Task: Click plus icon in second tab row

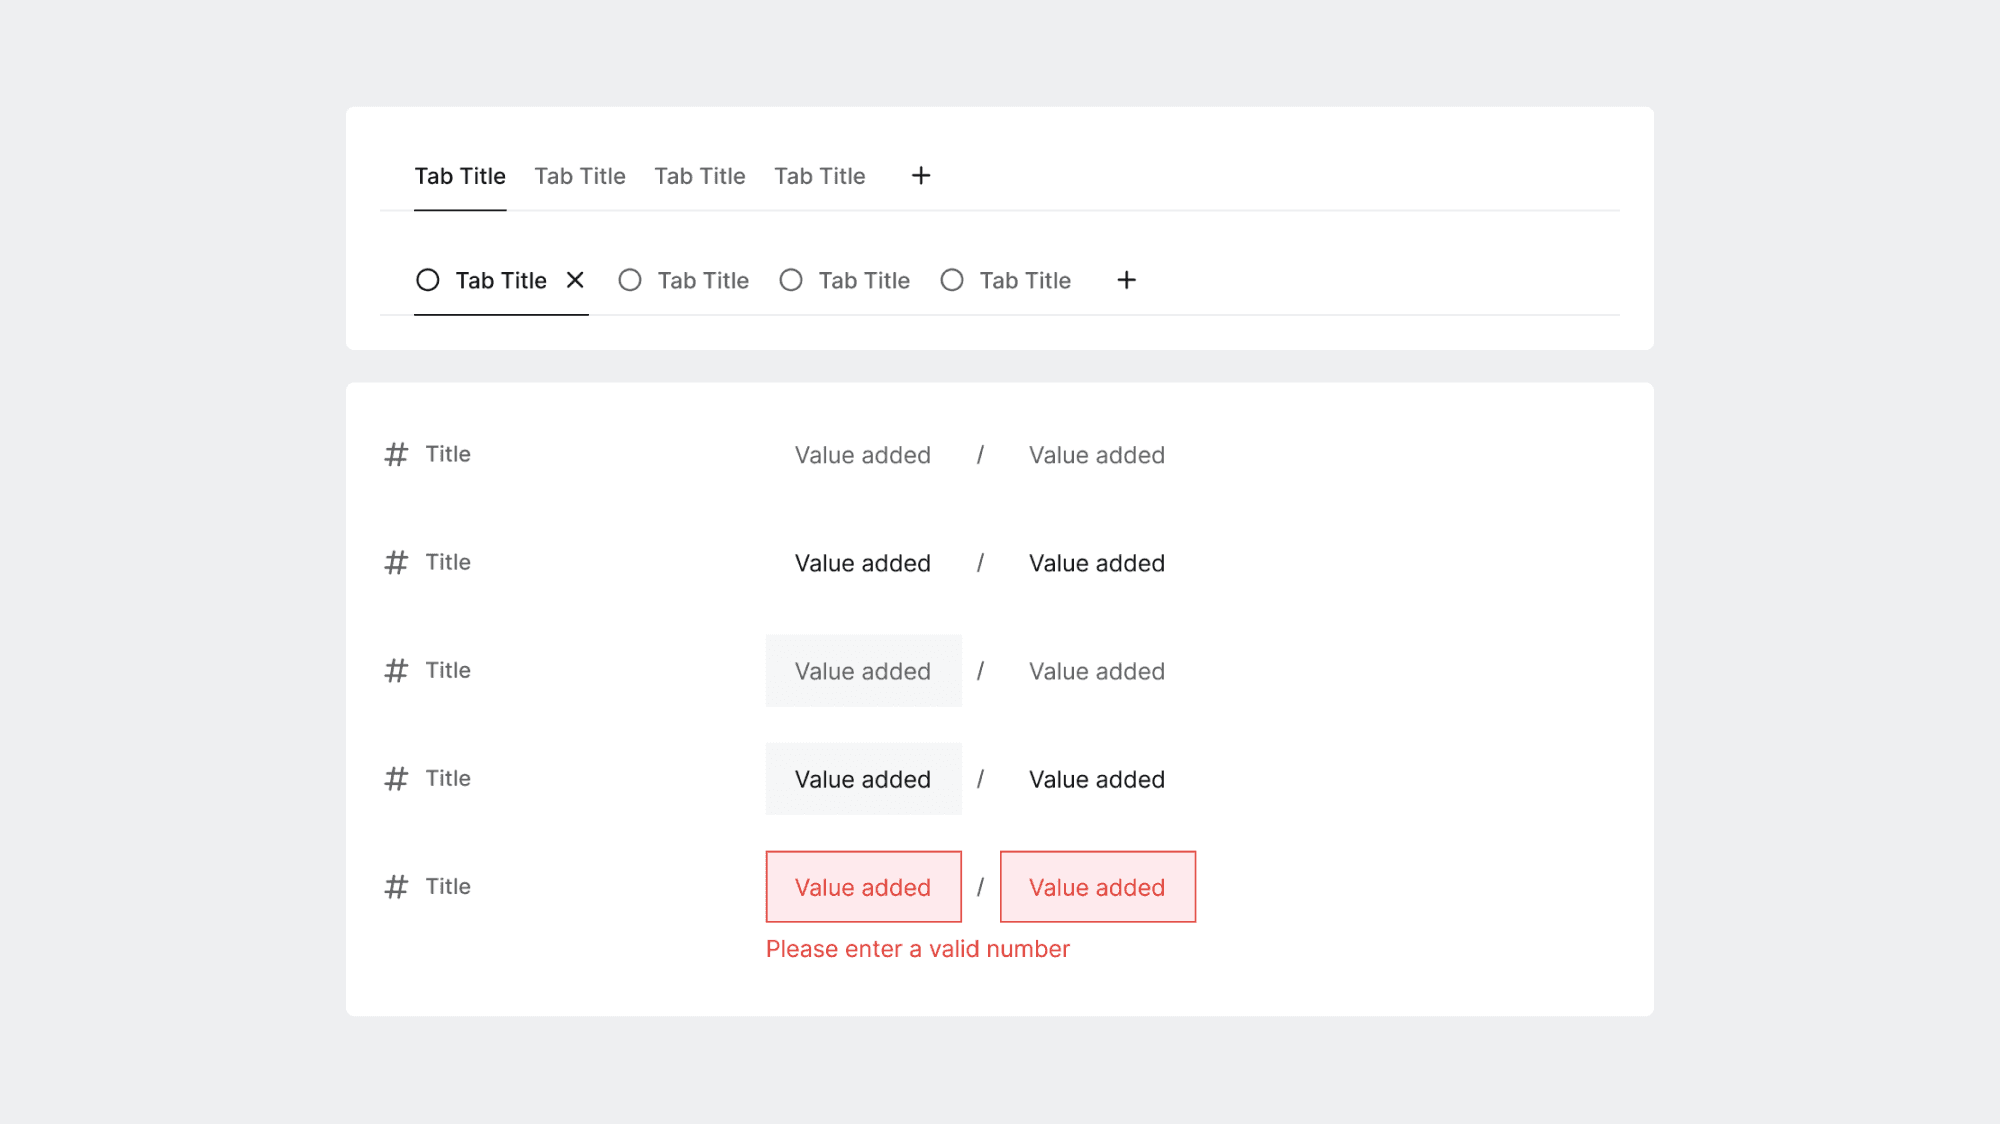Action: click(1126, 280)
